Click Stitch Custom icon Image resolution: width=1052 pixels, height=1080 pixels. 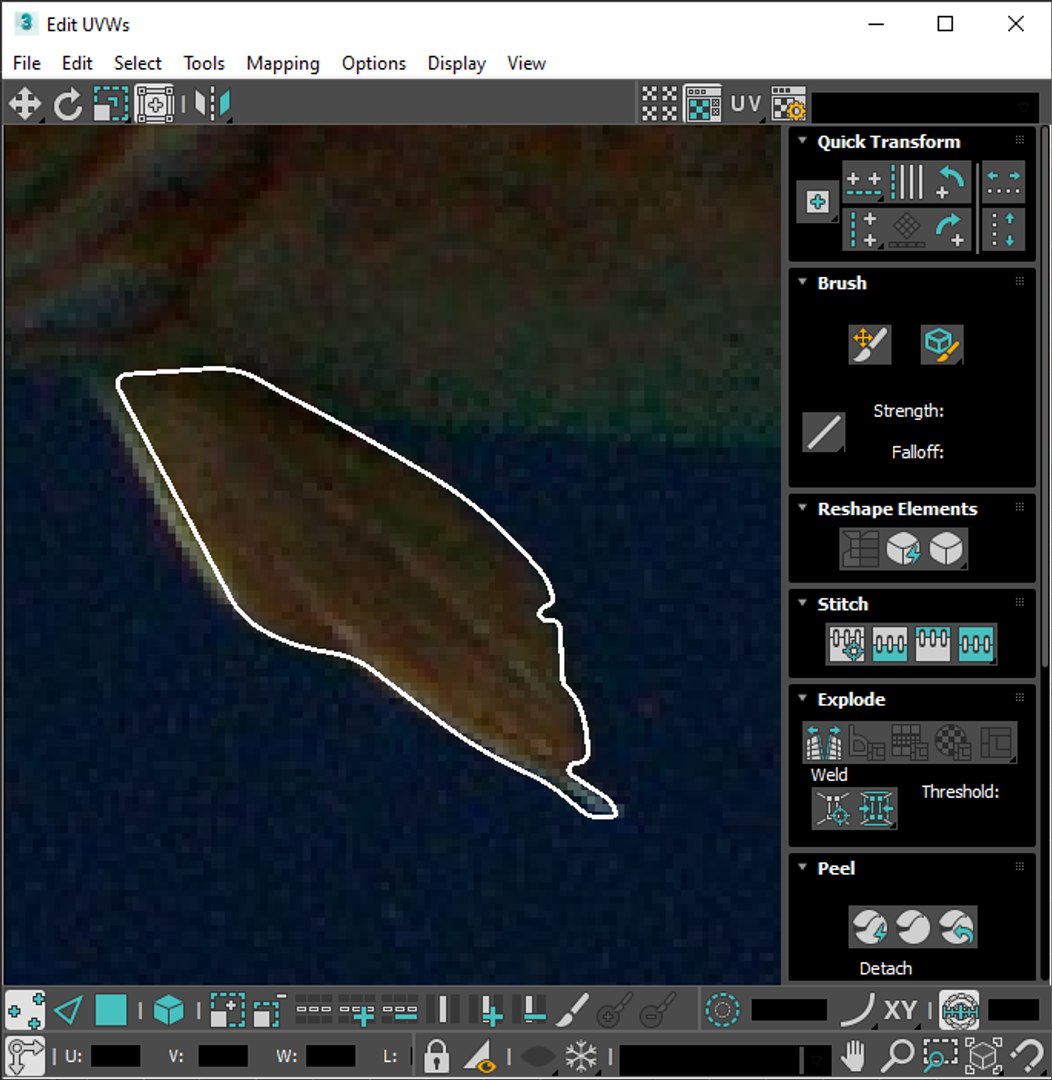coord(976,644)
